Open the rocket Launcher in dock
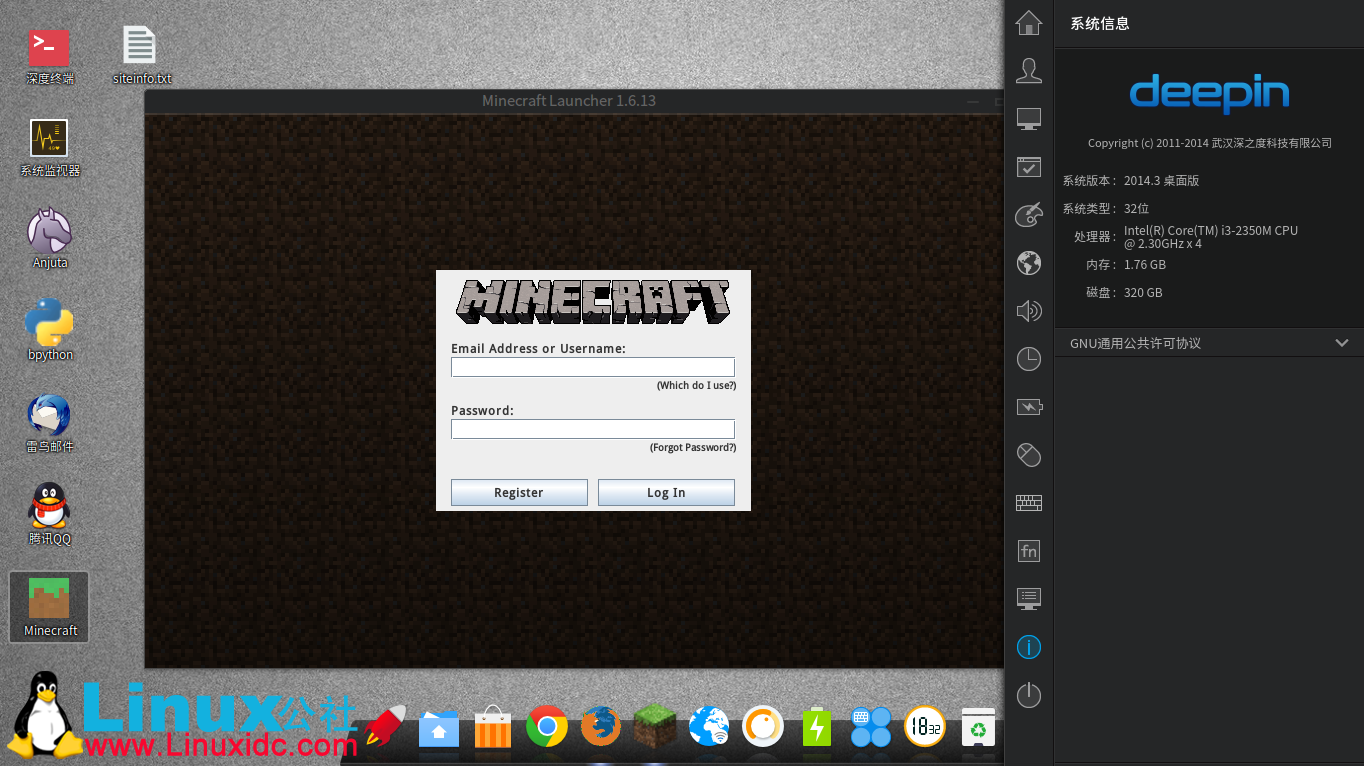 coord(384,726)
